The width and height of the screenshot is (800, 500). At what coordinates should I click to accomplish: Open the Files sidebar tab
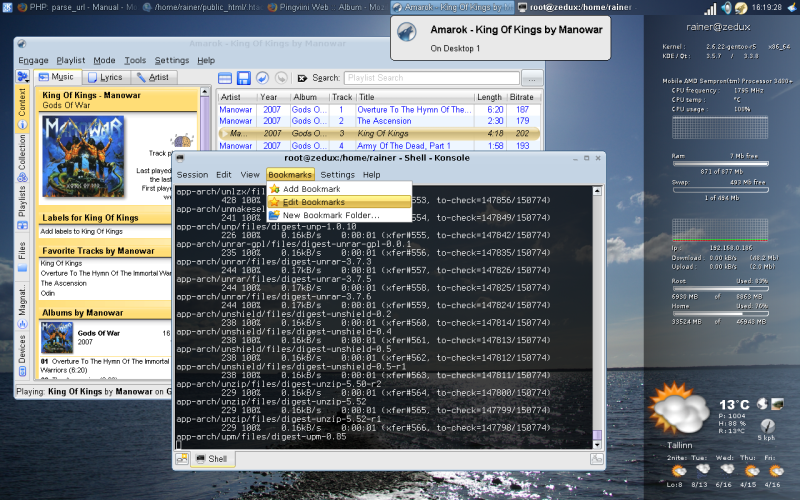tap(22, 256)
